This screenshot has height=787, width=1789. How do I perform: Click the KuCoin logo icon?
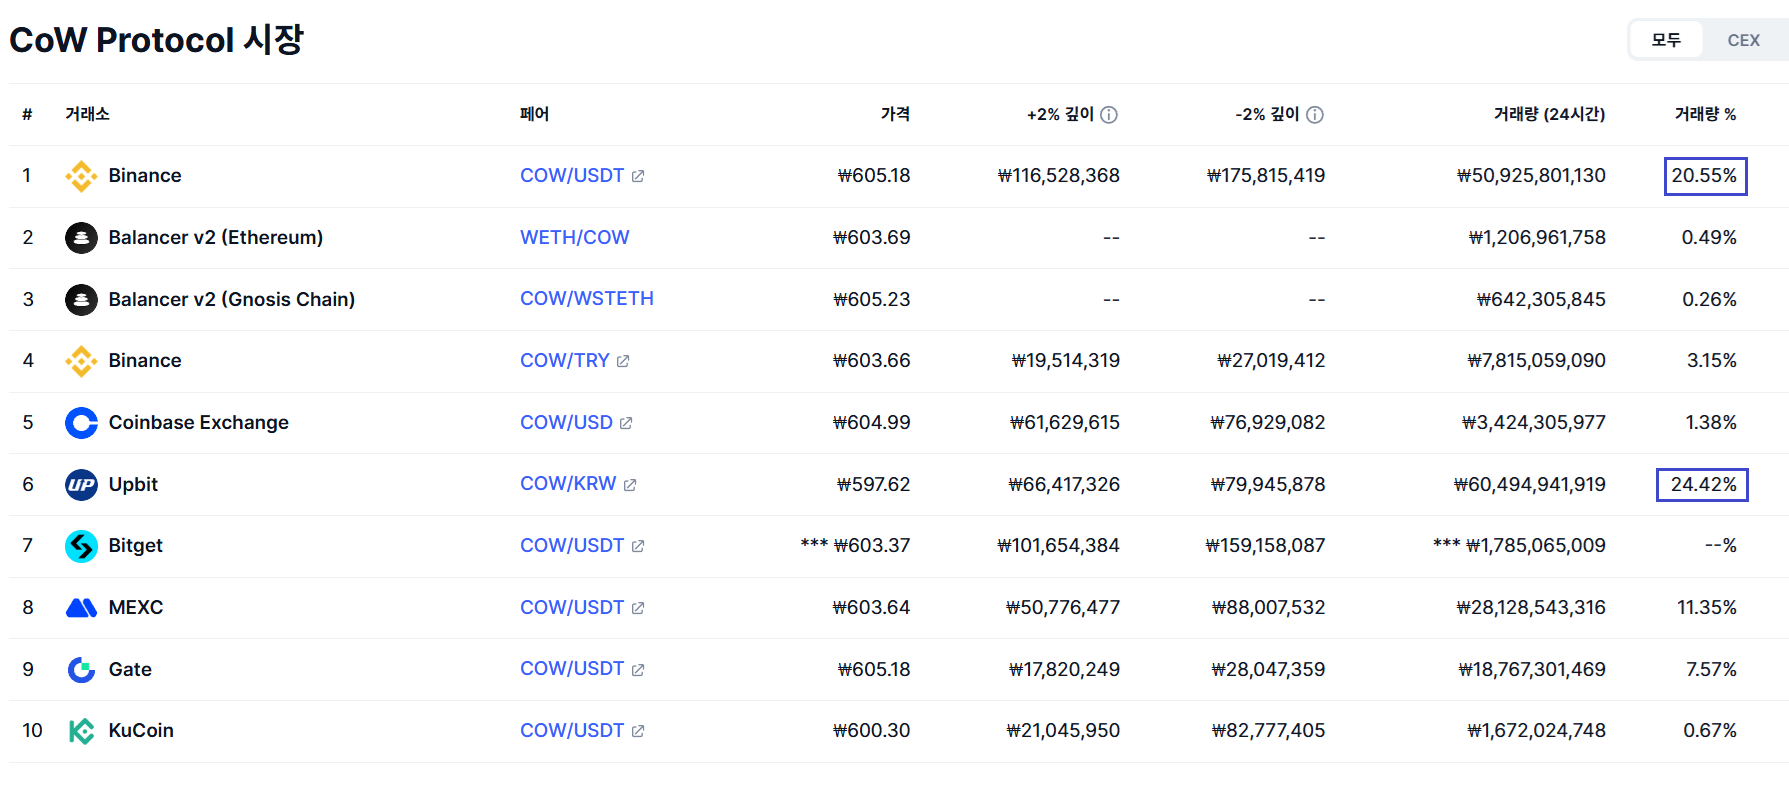tap(81, 731)
